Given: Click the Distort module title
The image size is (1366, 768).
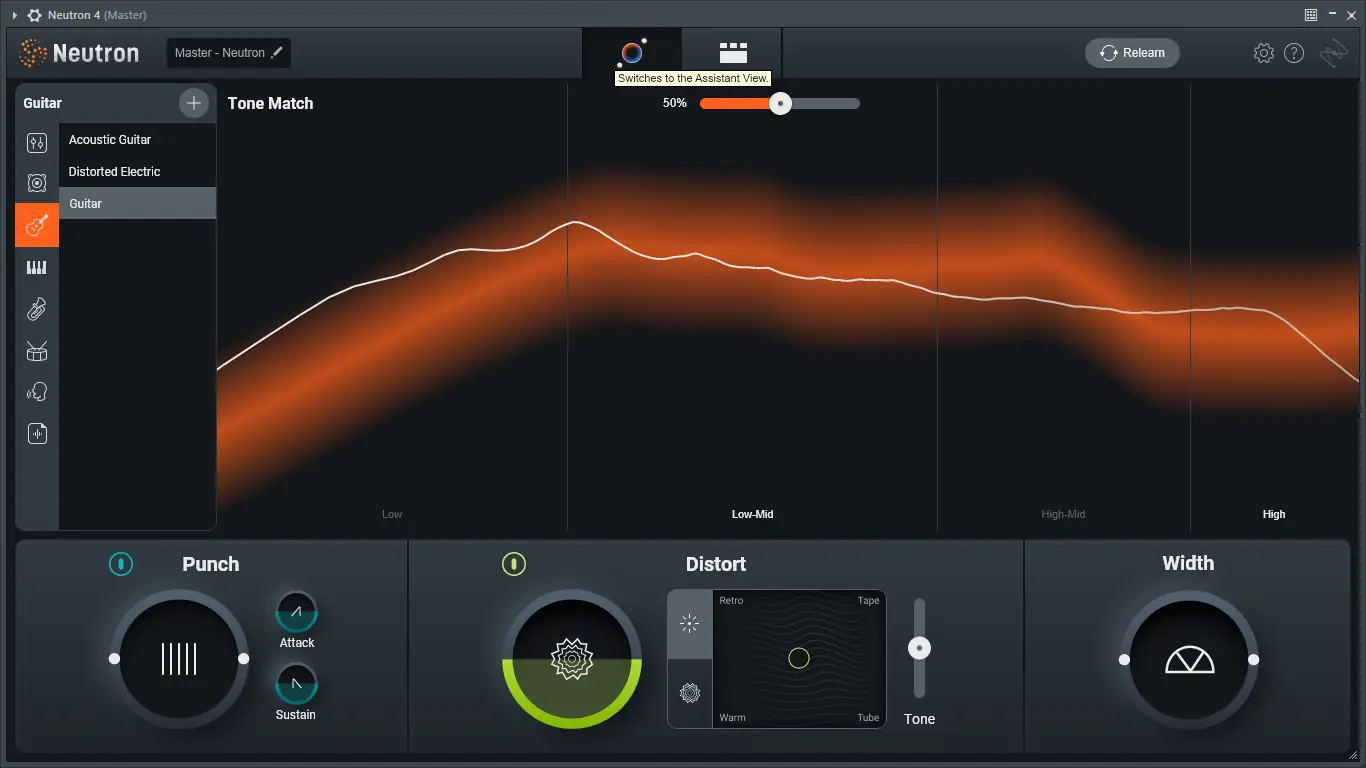Looking at the screenshot, I should coord(716,564).
